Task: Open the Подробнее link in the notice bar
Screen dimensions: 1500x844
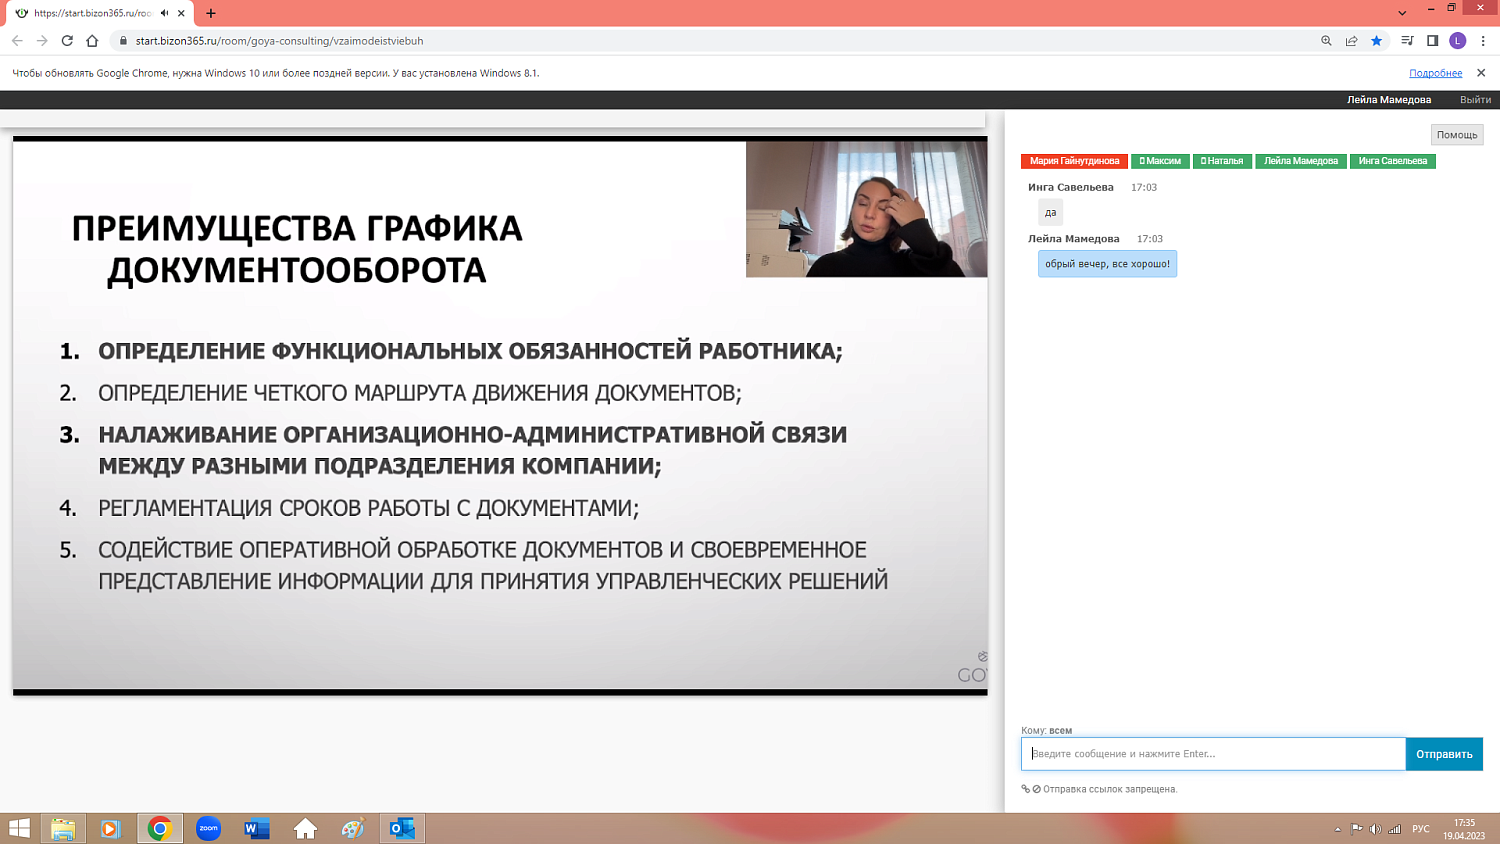Action: [x=1434, y=72]
